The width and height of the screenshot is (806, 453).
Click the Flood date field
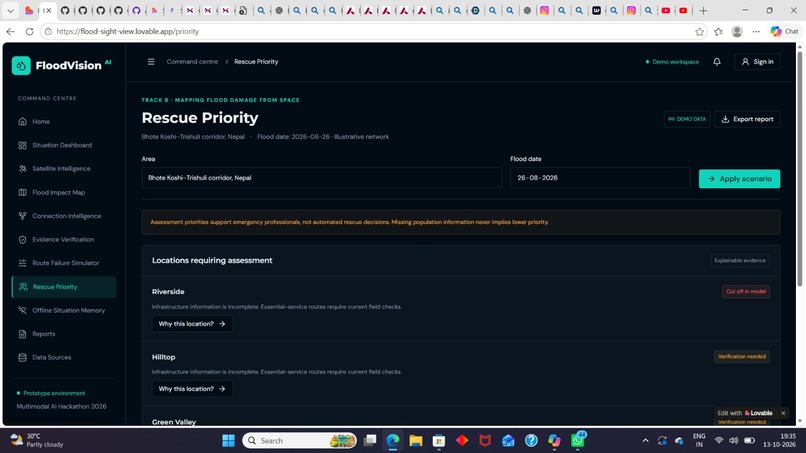coord(600,178)
